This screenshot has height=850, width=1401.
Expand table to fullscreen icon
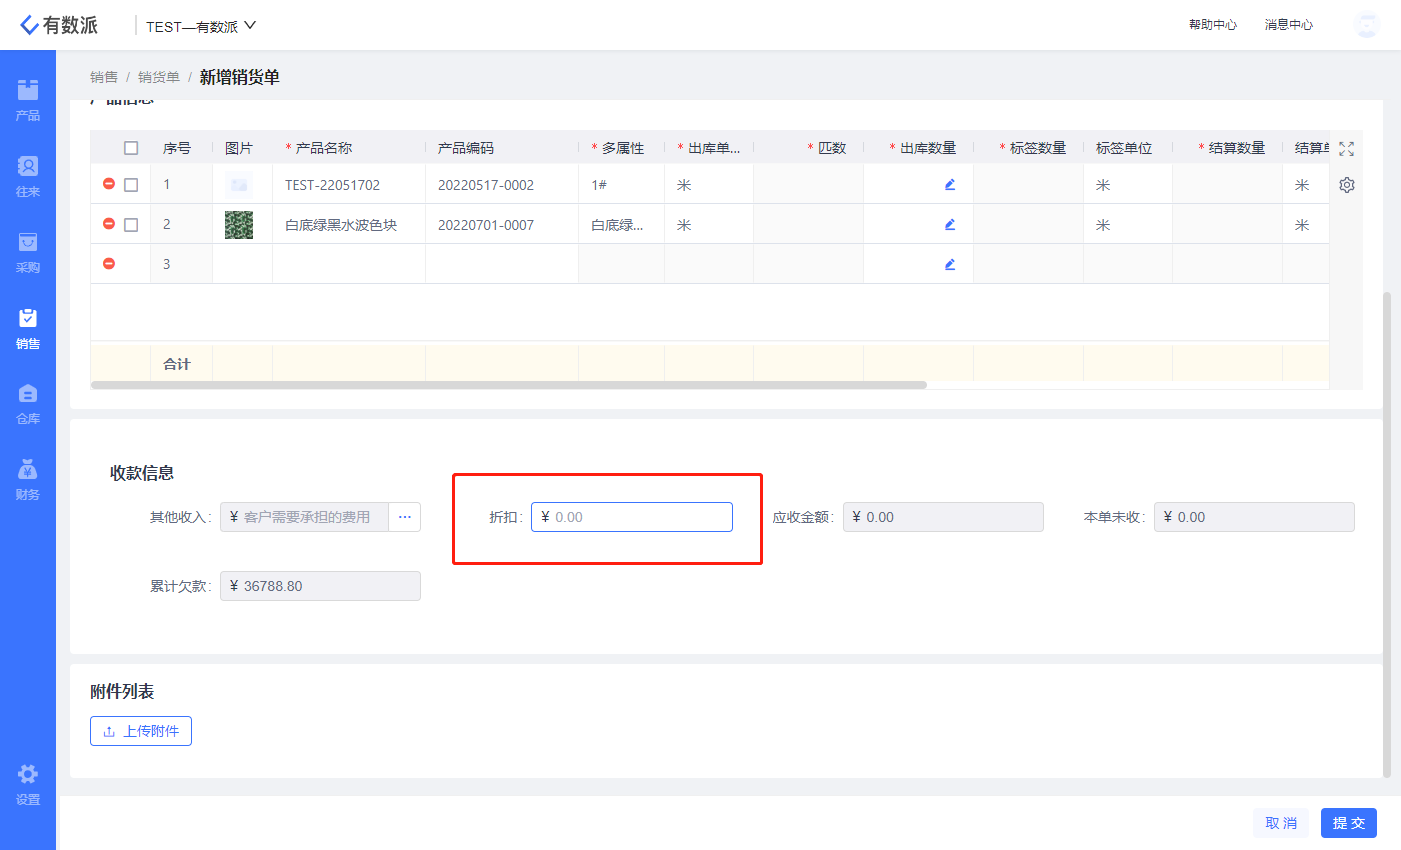point(1347,149)
